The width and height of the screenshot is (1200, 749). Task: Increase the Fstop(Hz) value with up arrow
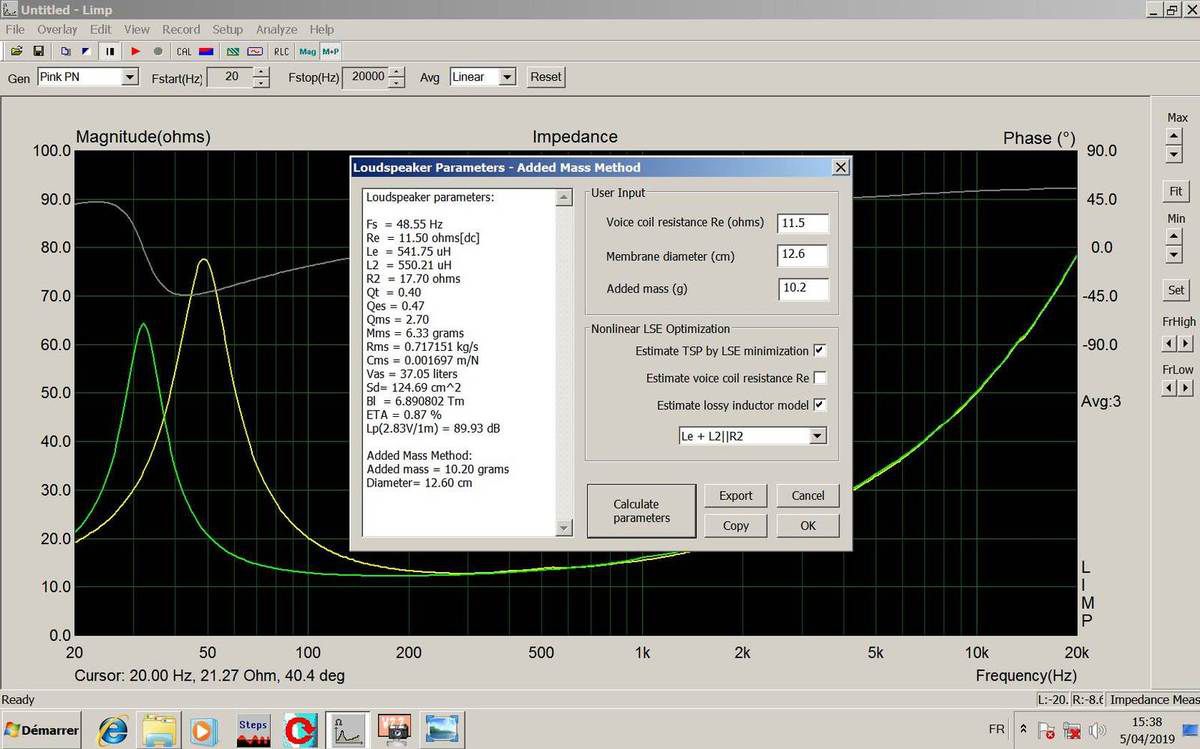pyautogui.click(x=396, y=72)
